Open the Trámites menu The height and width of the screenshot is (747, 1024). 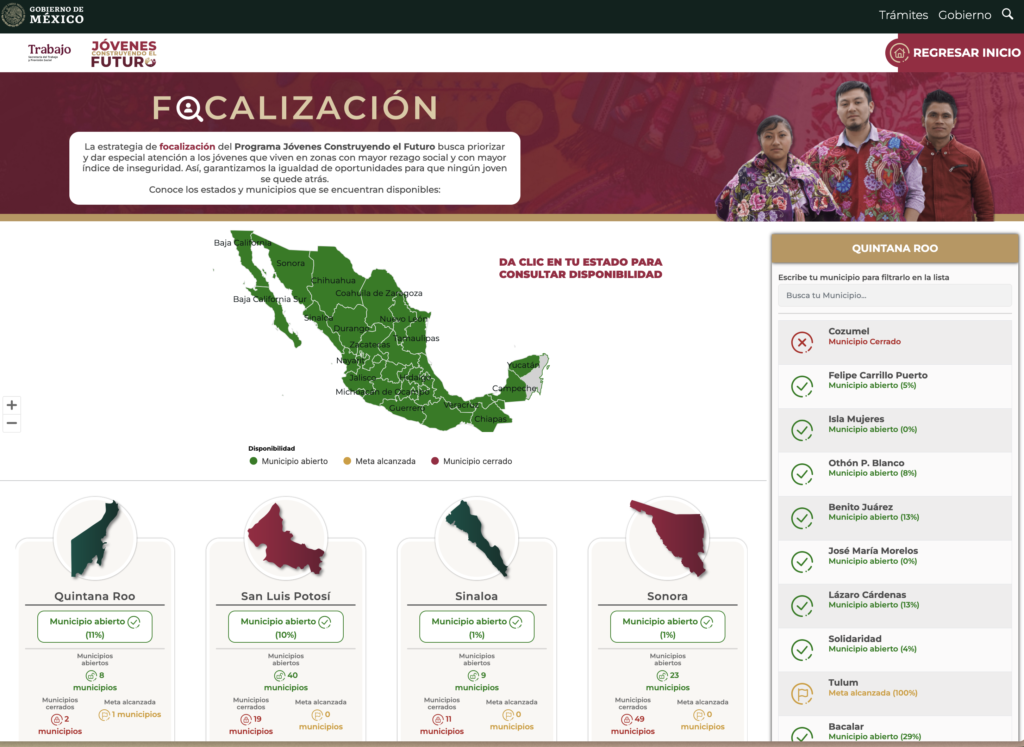pos(903,15)
